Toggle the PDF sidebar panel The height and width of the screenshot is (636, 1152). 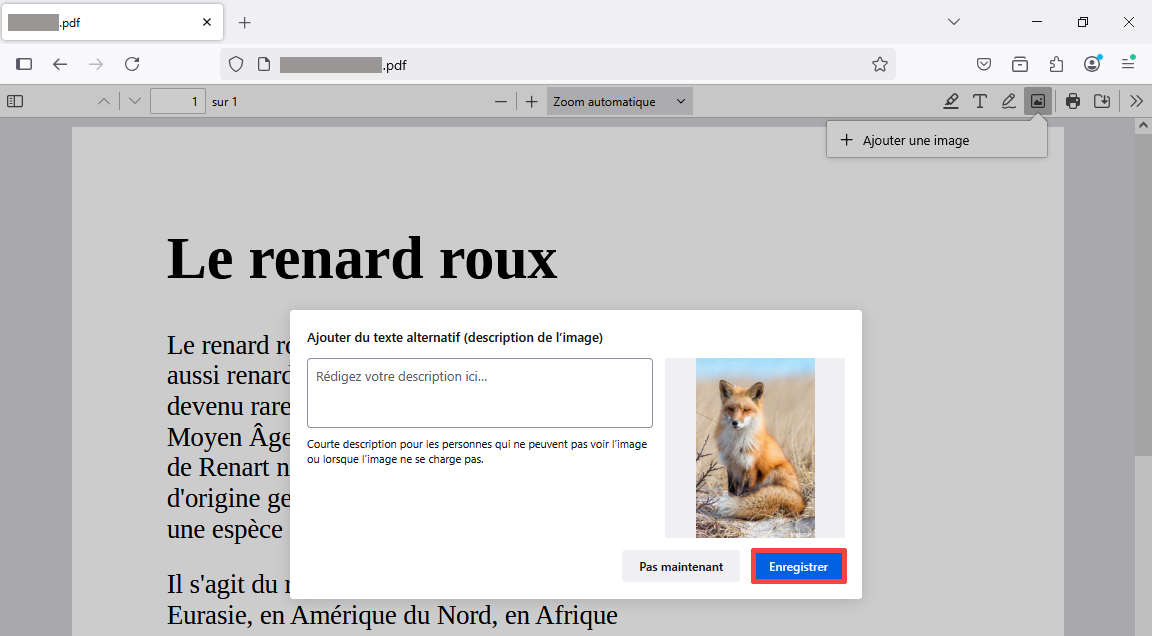pos(14,100)
